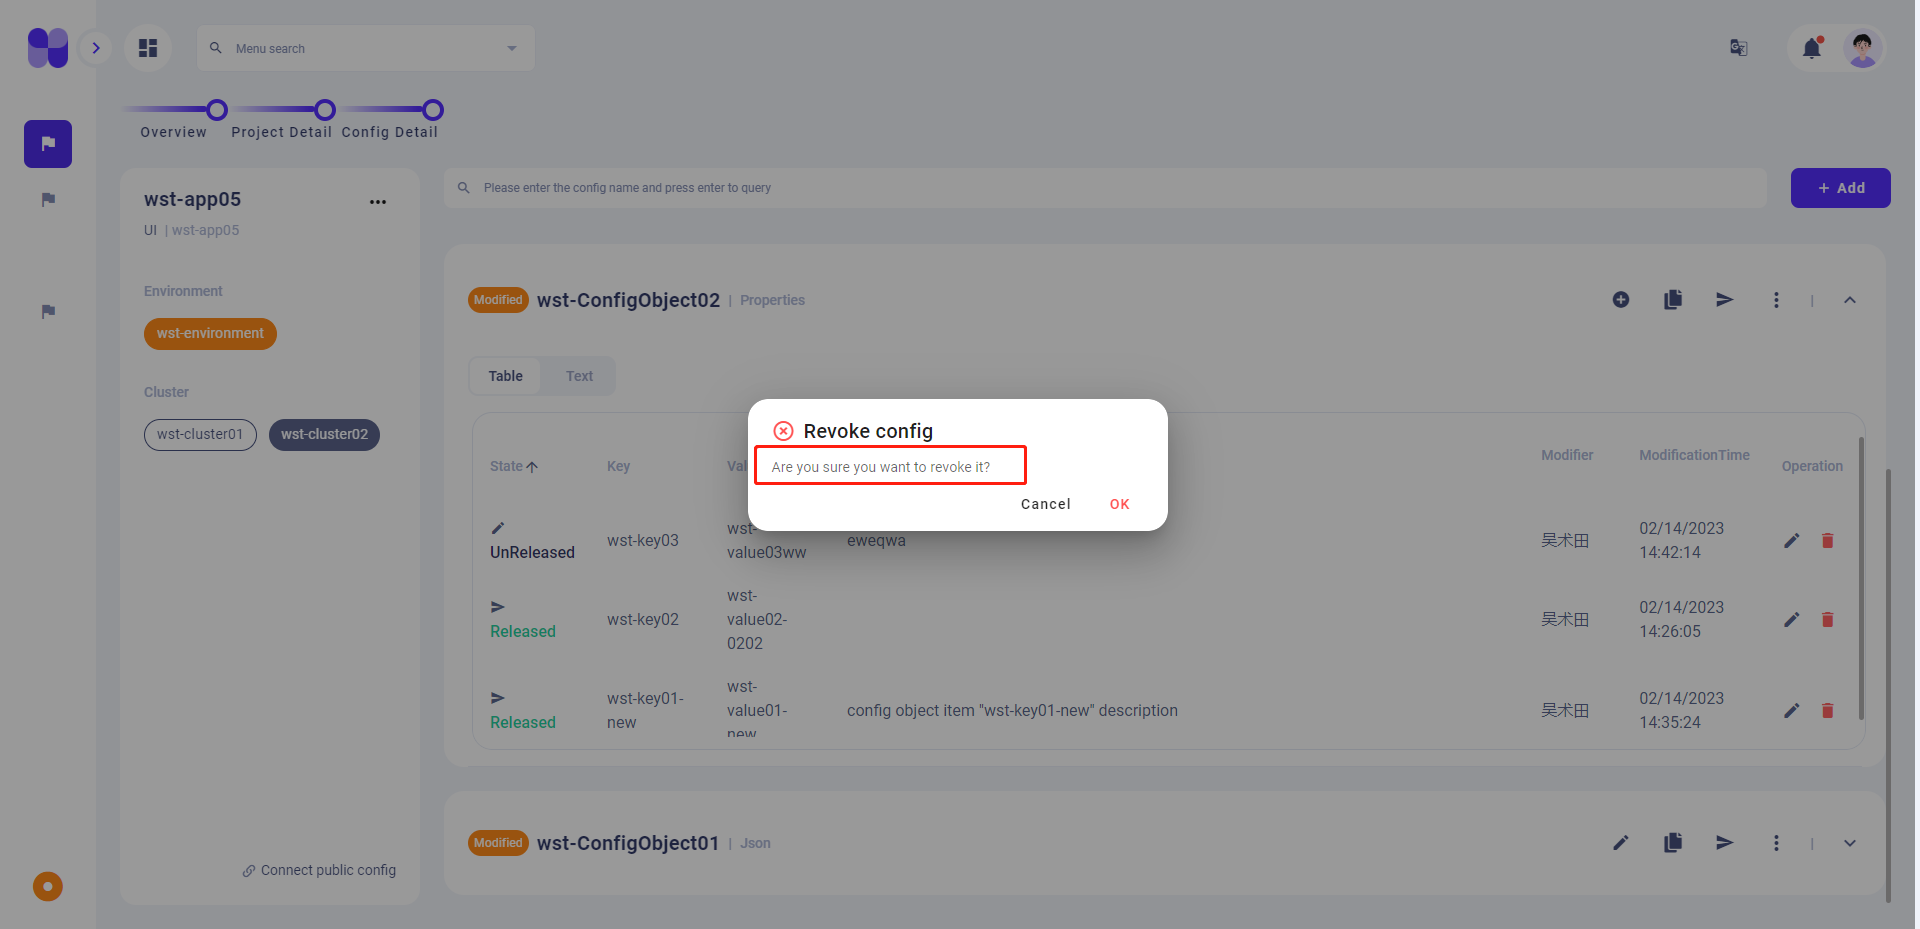
Task: Go to the Overview breadcrumb step
Action: pos(174,132)
